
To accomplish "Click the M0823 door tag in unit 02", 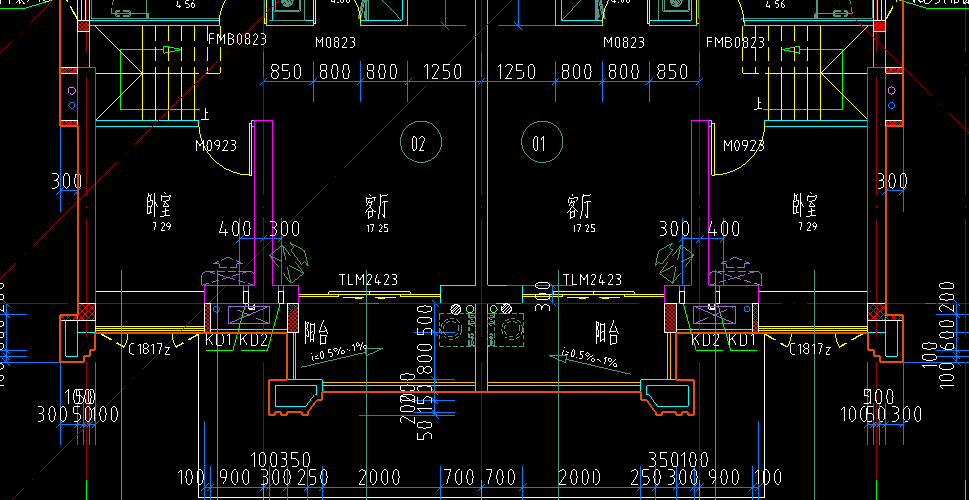I will click(336, 43).
